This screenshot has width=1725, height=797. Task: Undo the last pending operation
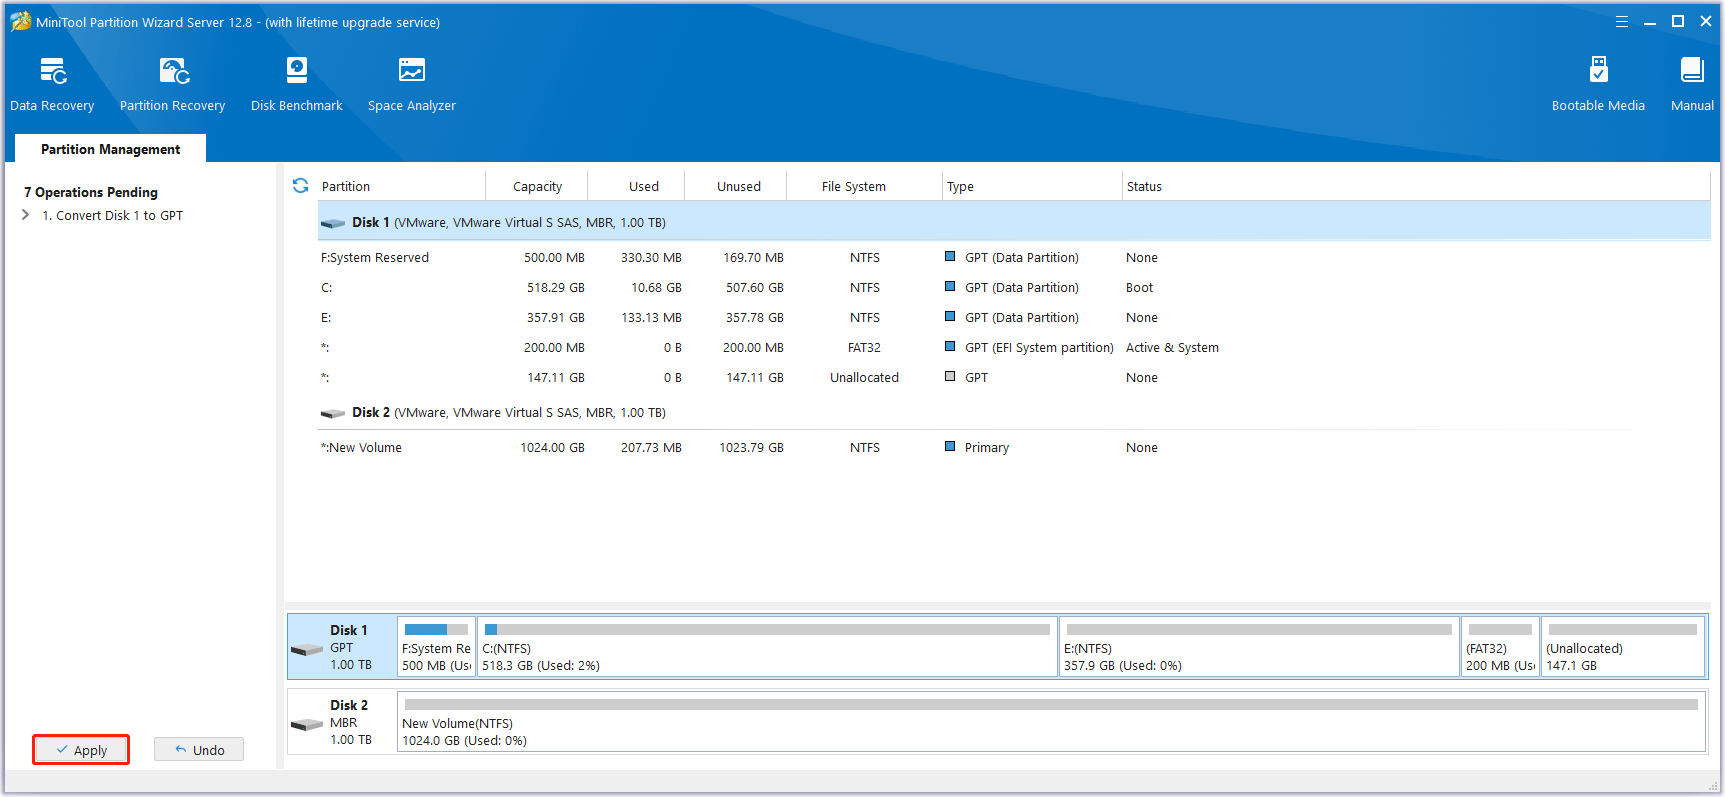coord(199,750)
